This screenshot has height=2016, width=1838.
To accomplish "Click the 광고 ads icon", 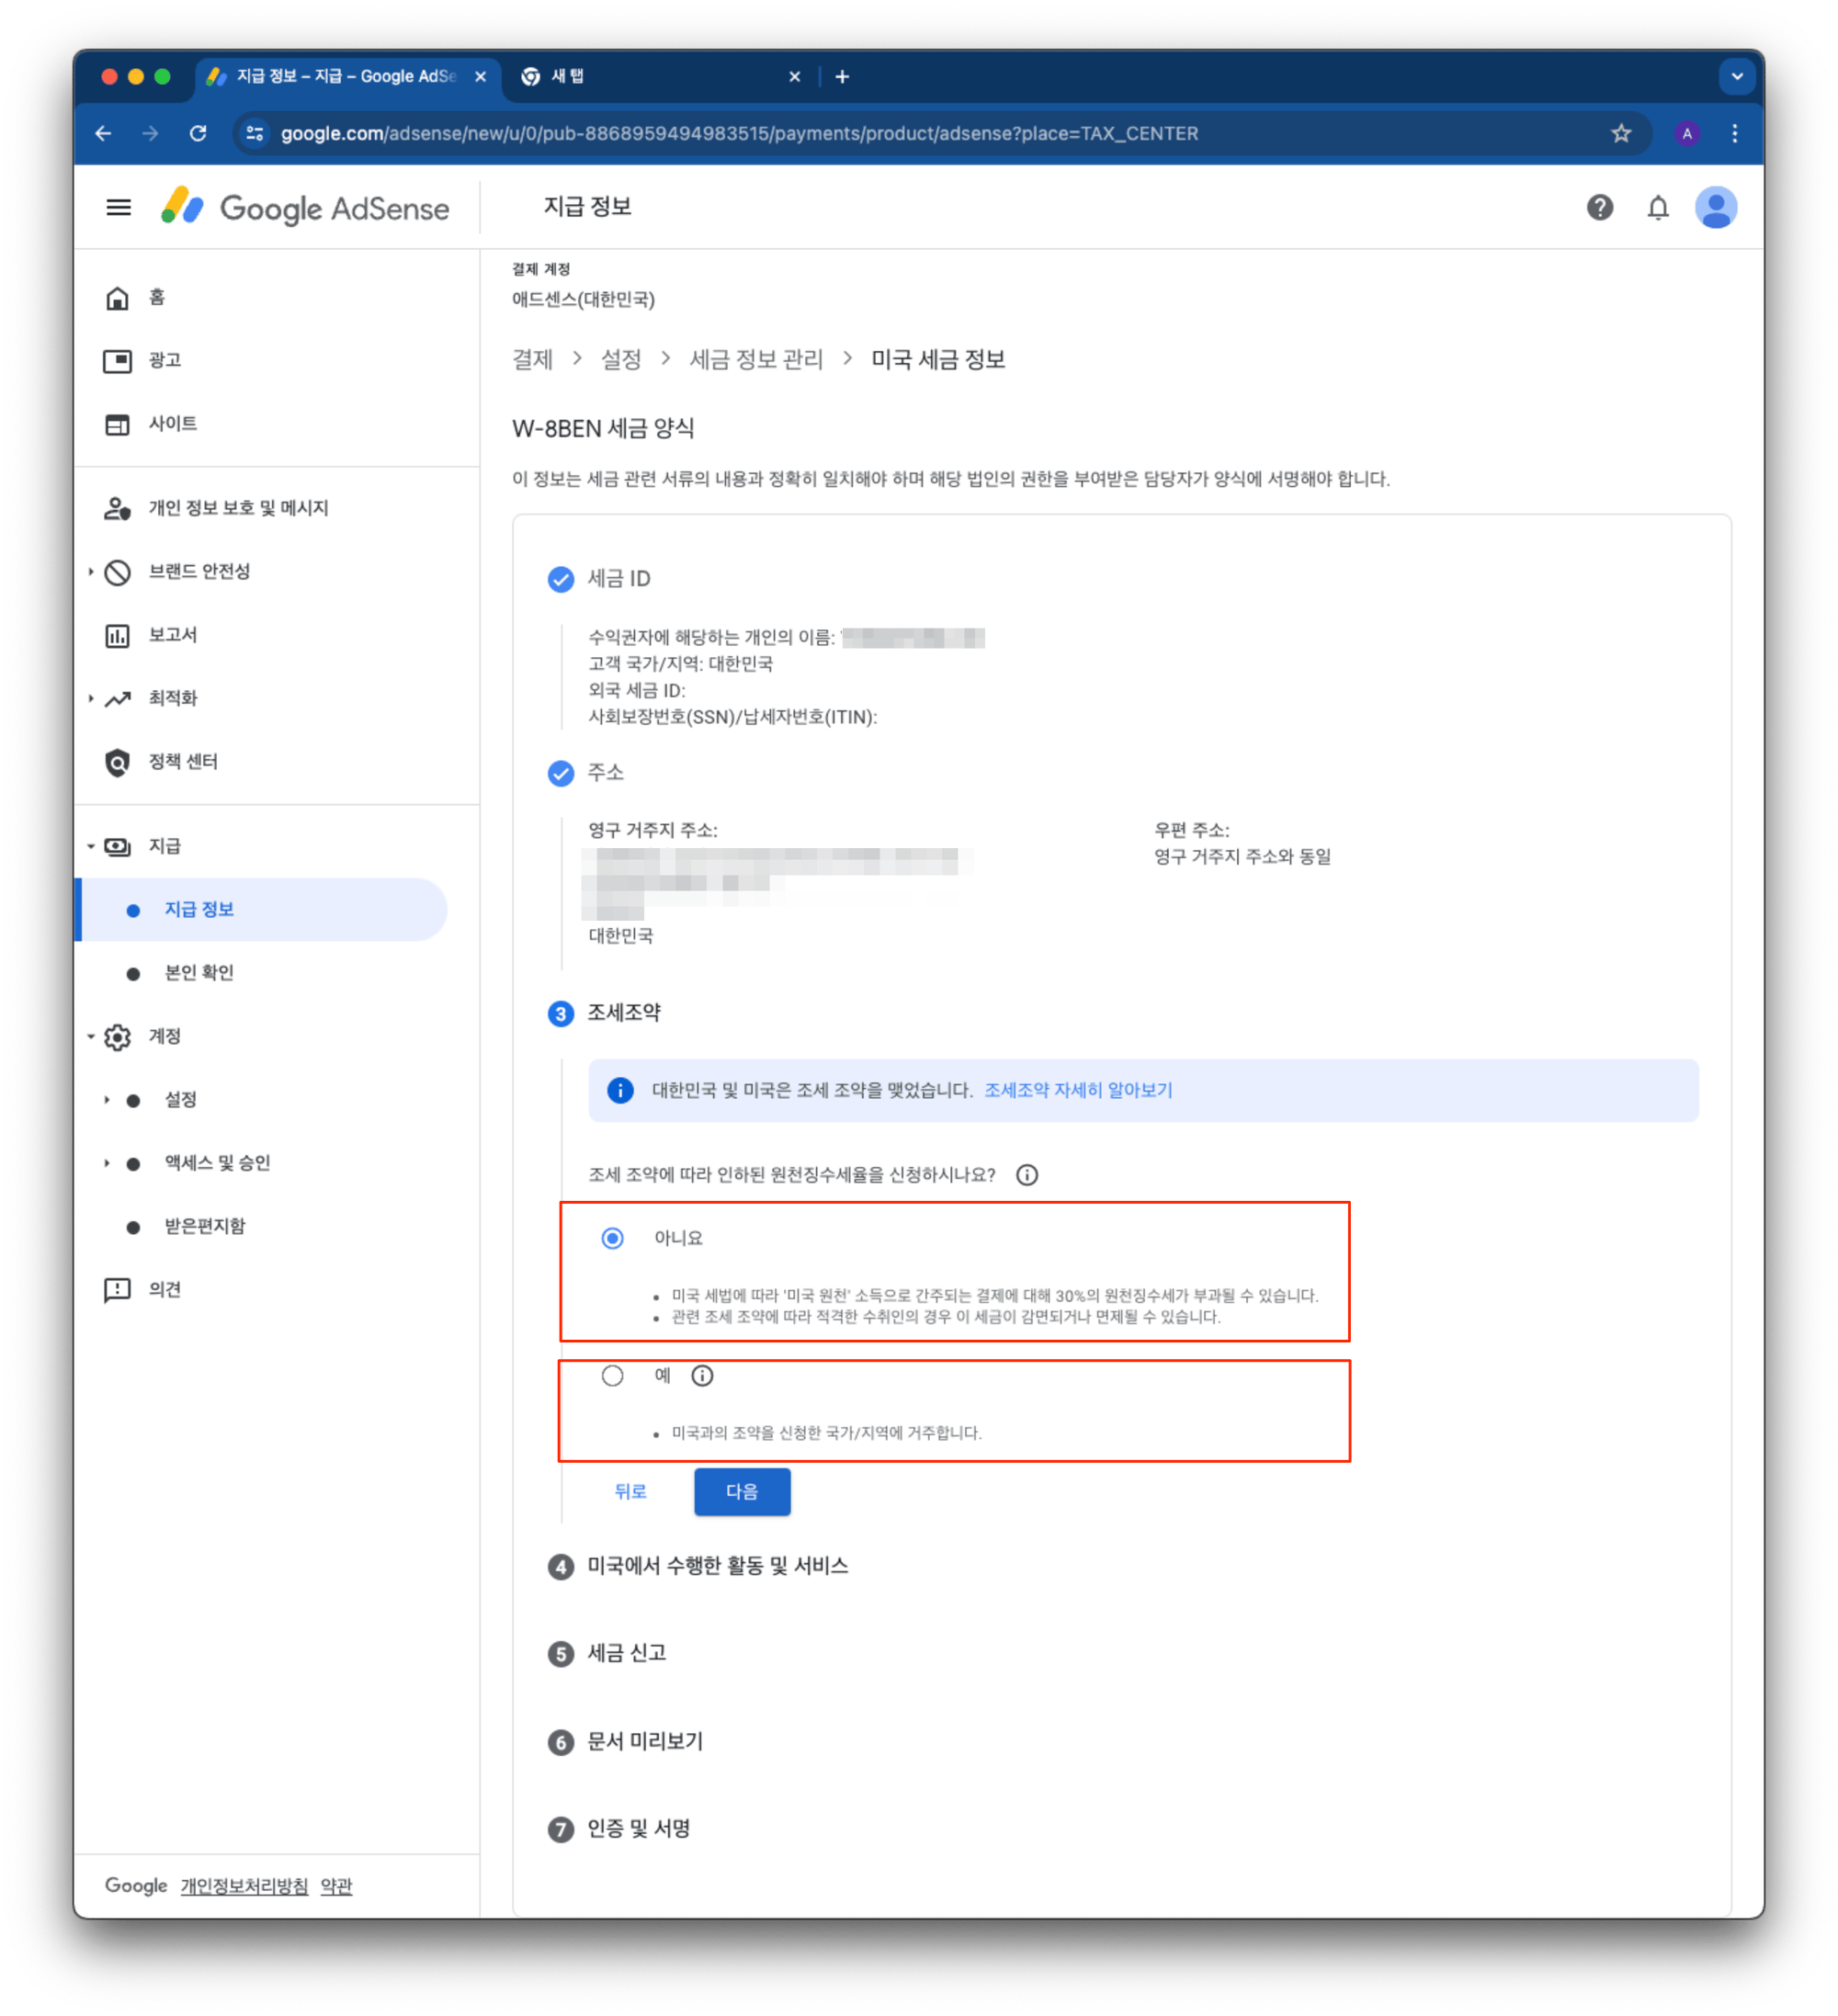I will click(x=117, y=361).
